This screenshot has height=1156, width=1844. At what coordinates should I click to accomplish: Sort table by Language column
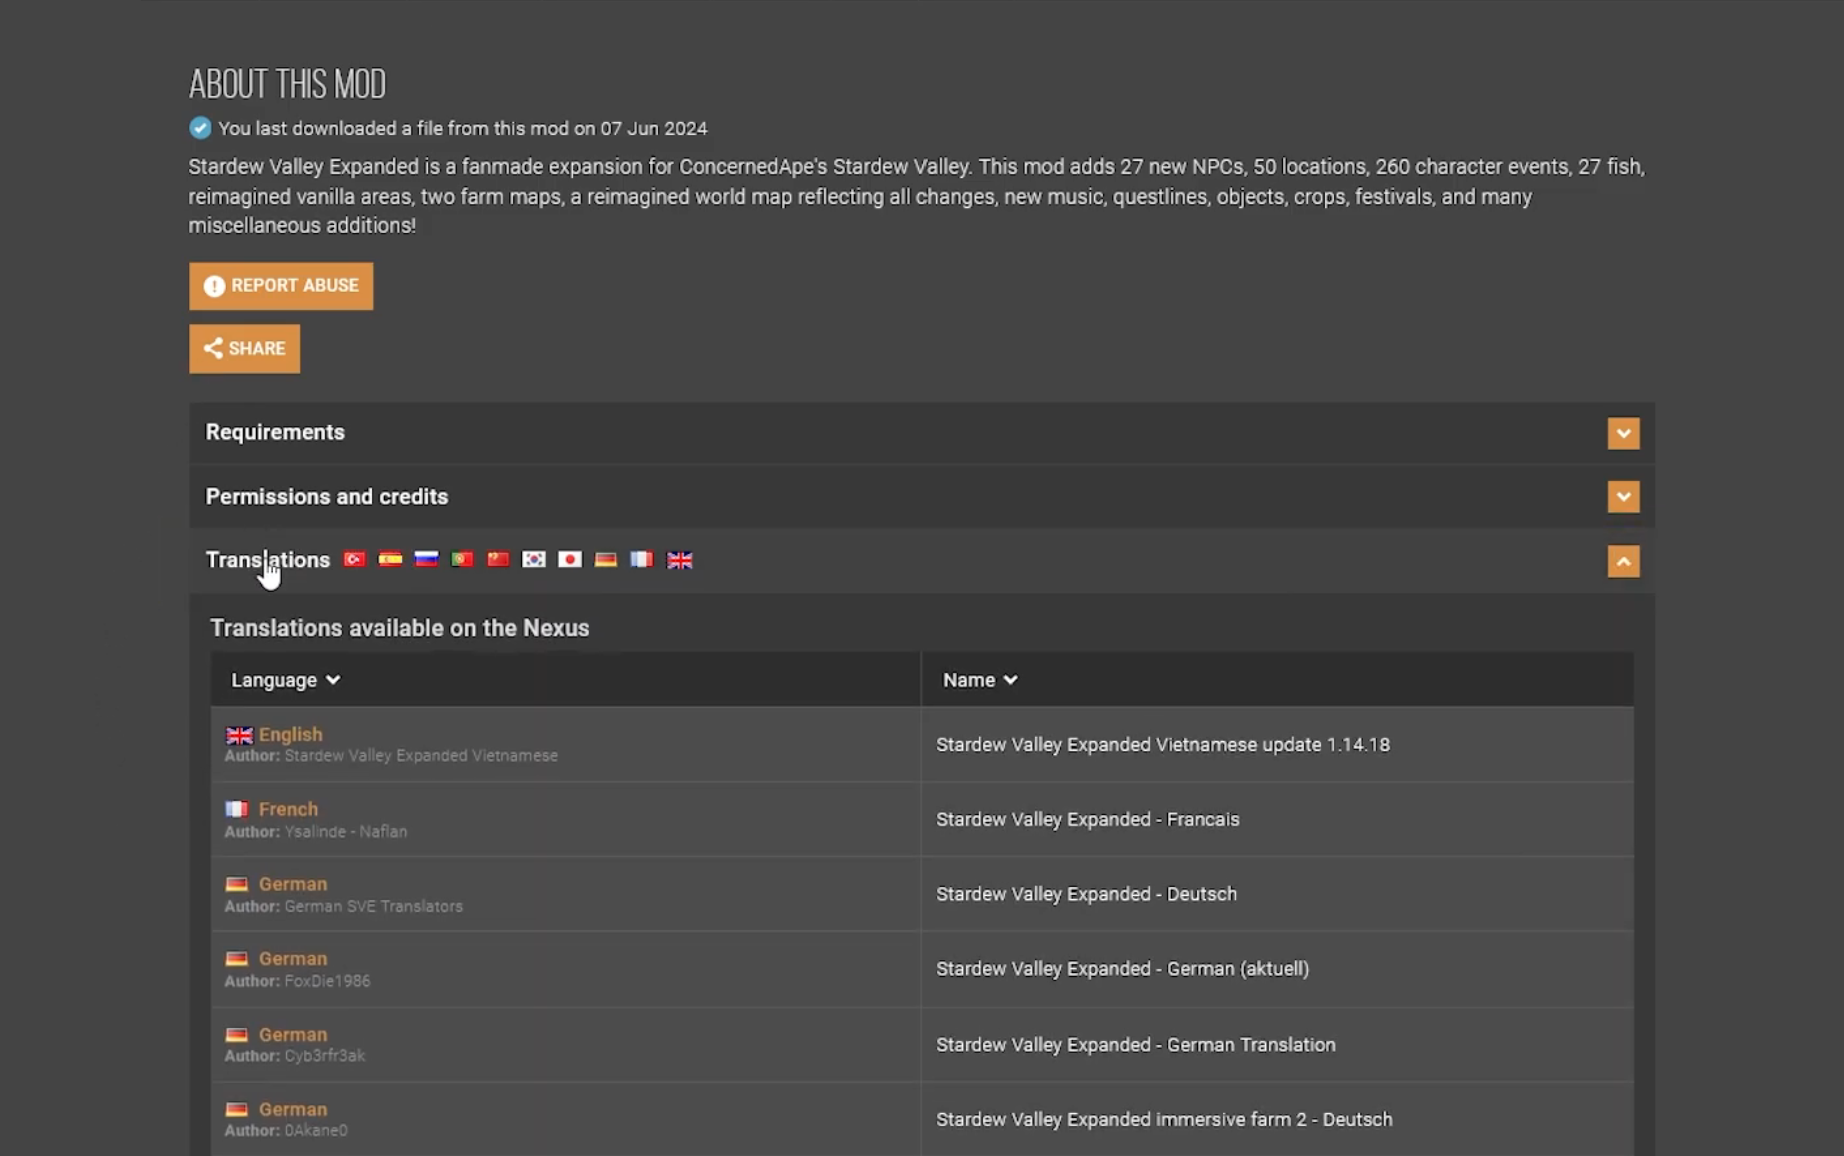tap(286, 680)
